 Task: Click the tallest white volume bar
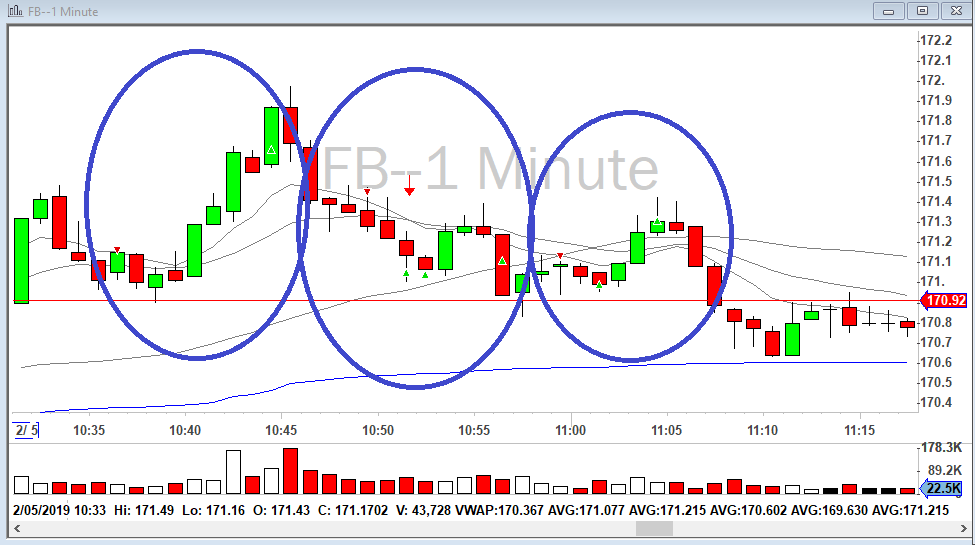[233, 472]
